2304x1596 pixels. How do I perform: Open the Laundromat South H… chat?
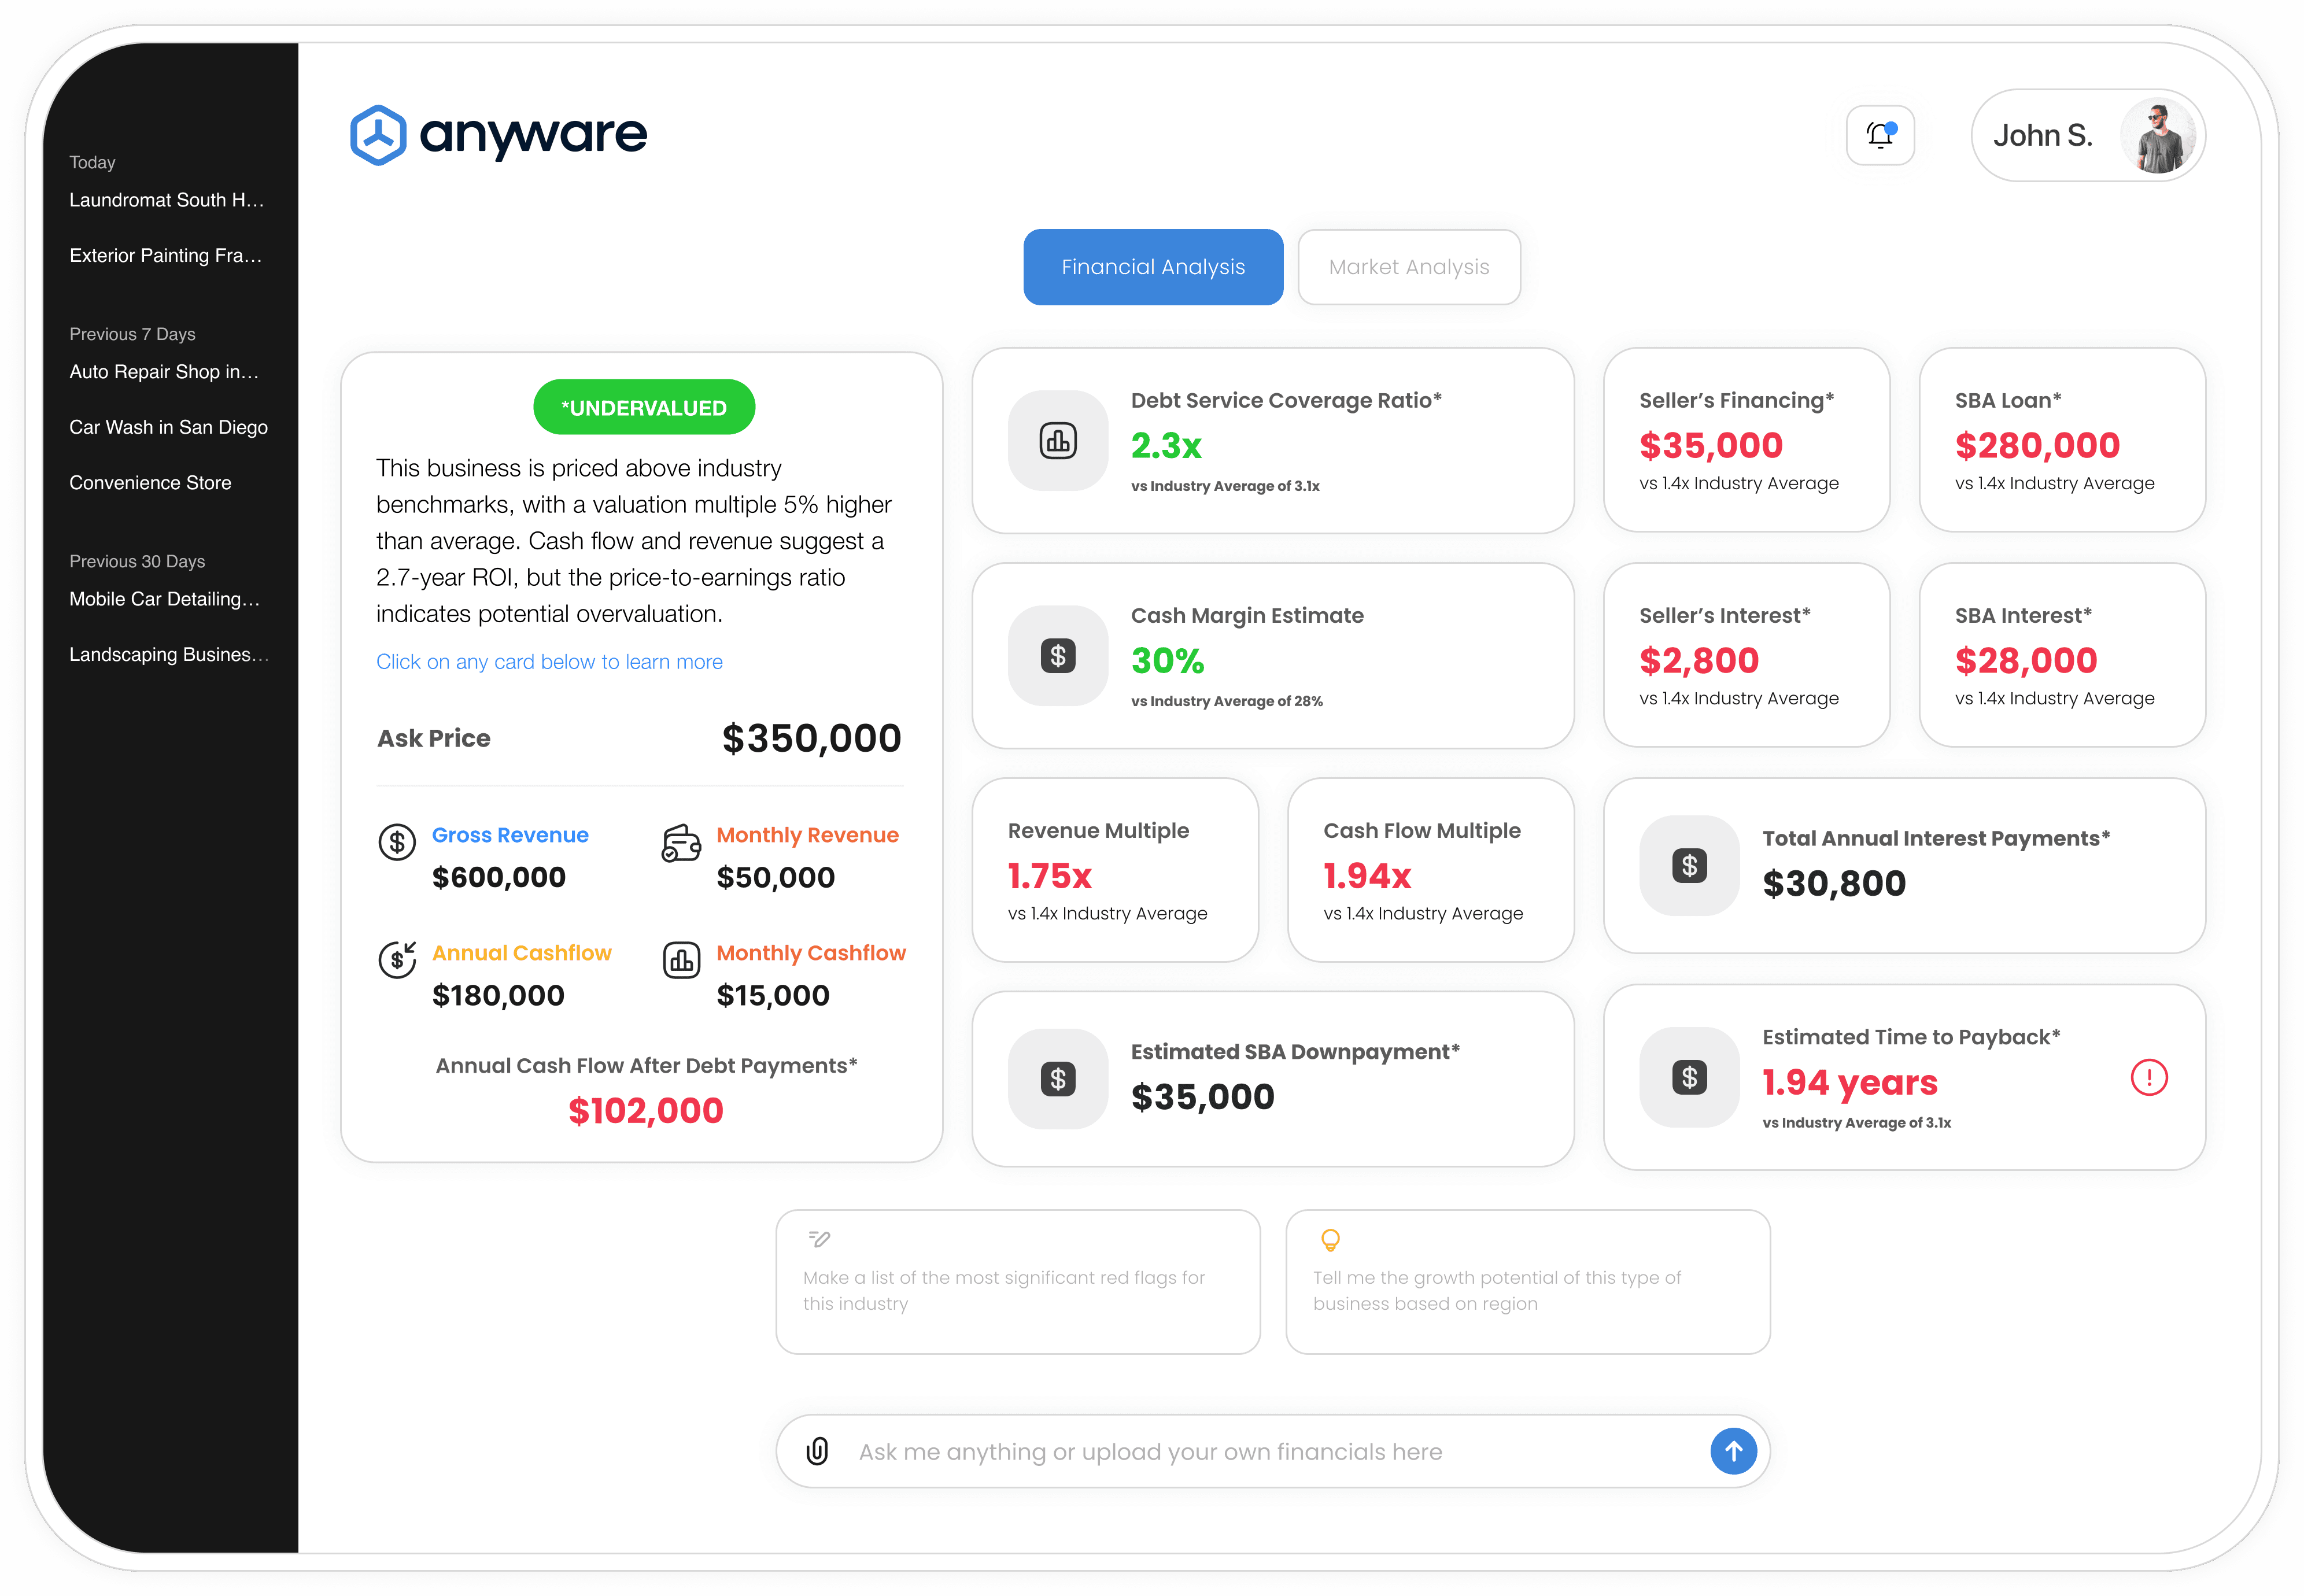[167, 200]
